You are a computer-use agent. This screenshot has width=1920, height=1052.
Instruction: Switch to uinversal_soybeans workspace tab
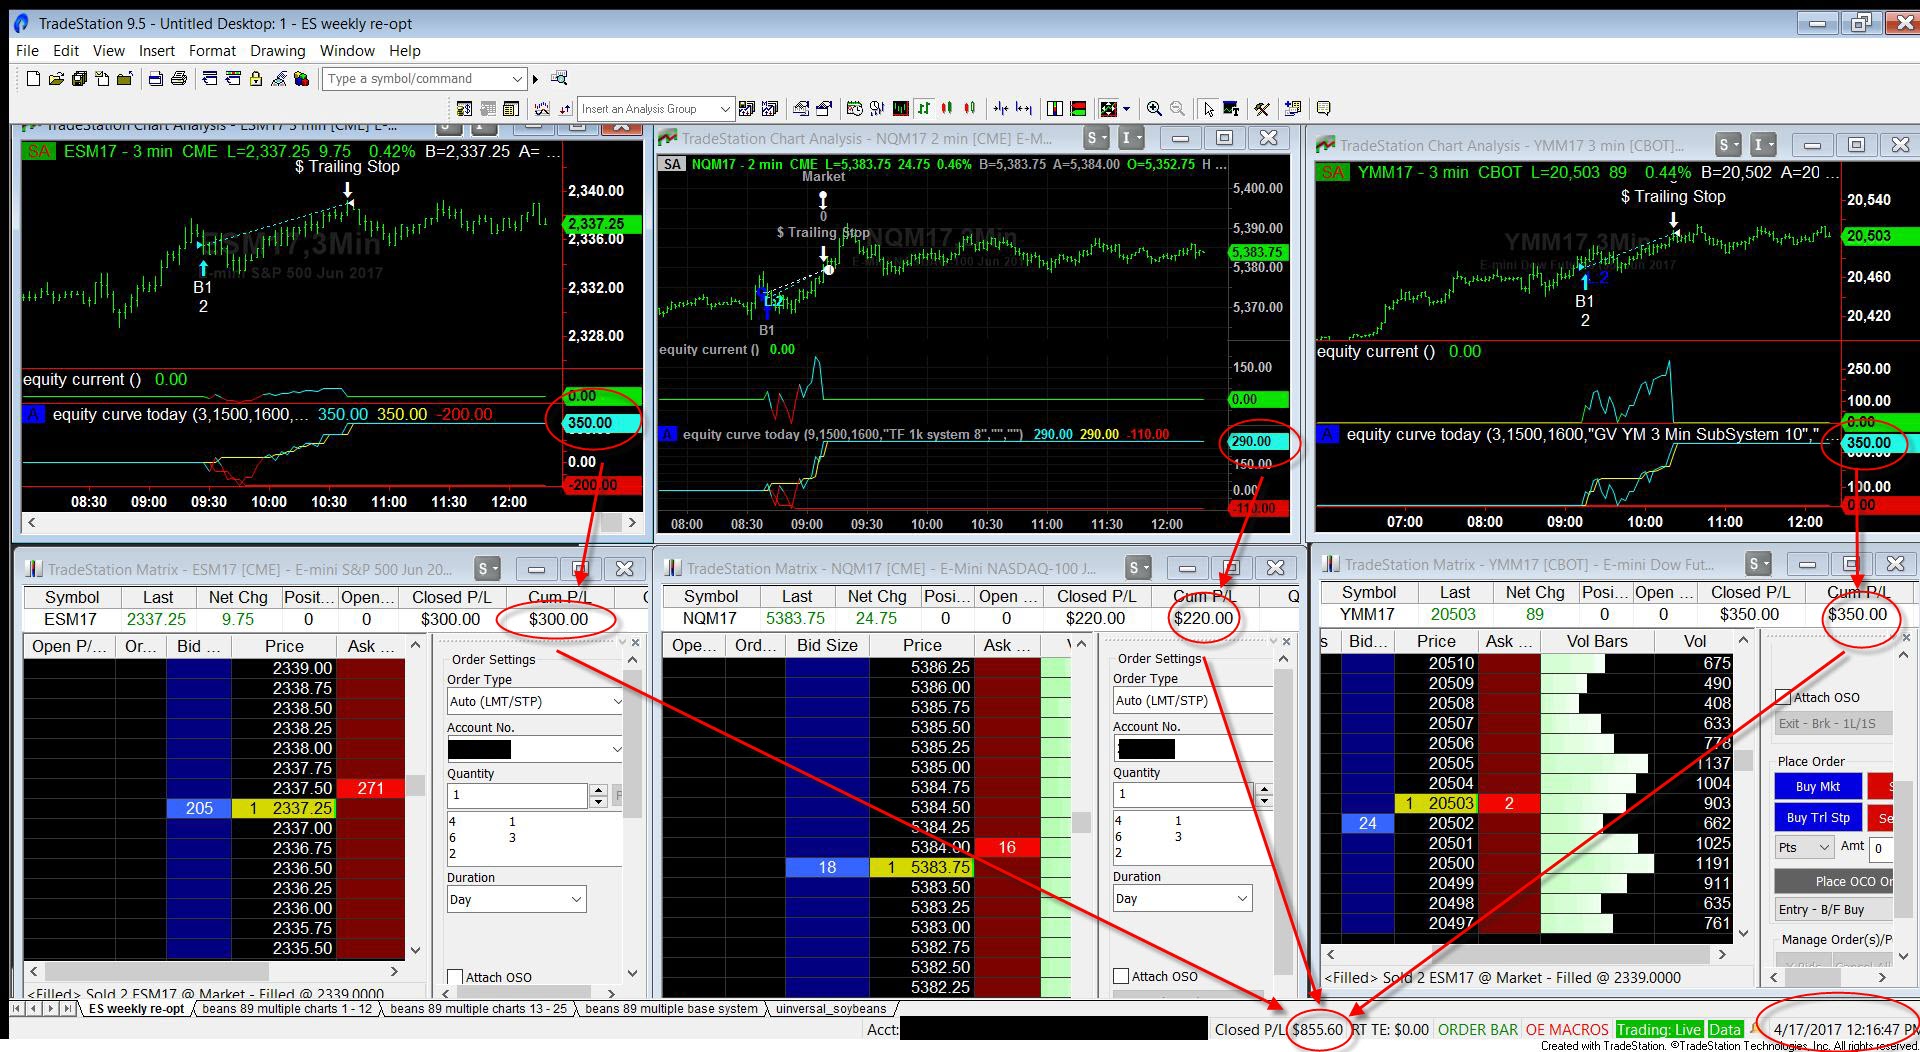pyautogui.click(x=830, y=1008)
